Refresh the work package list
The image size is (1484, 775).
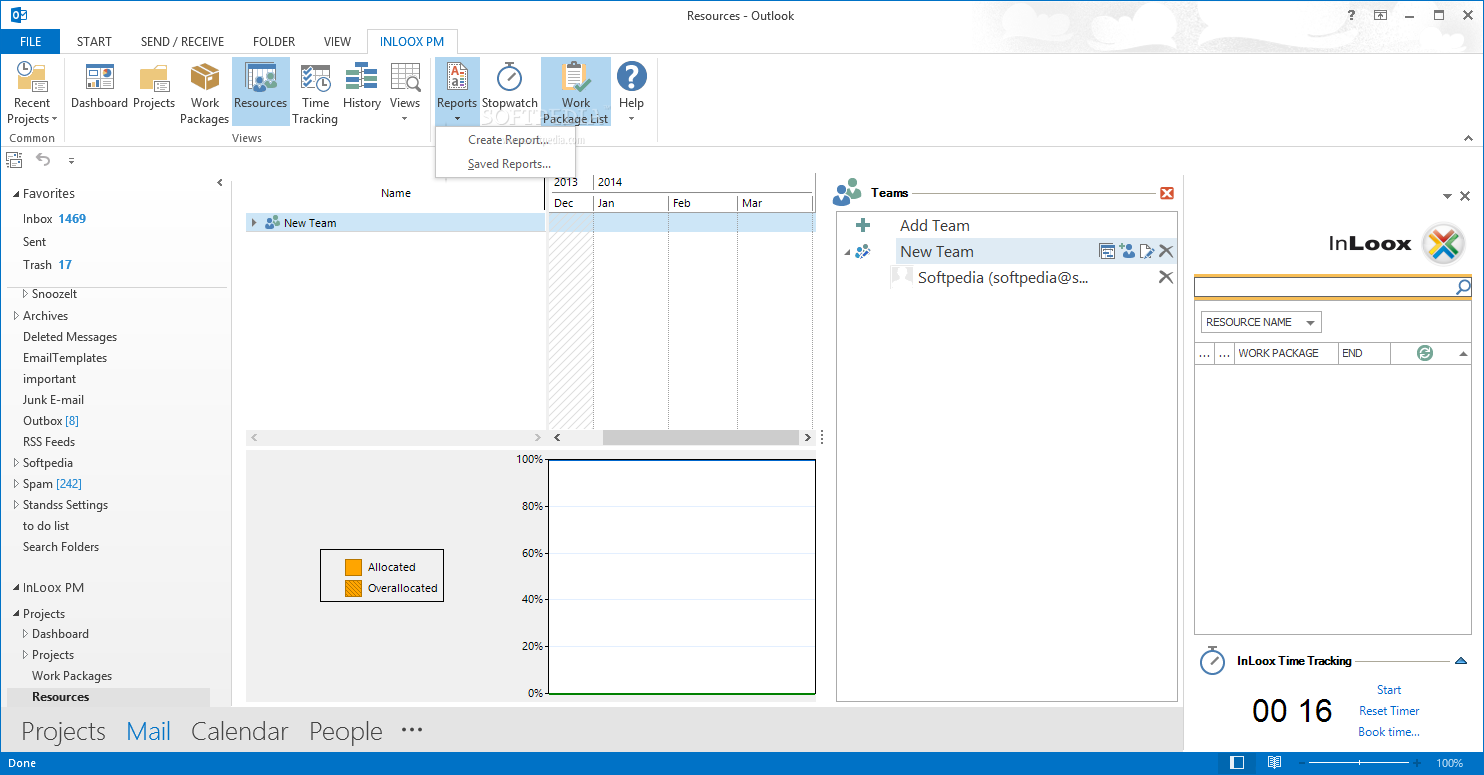(x=1425, y=353)
